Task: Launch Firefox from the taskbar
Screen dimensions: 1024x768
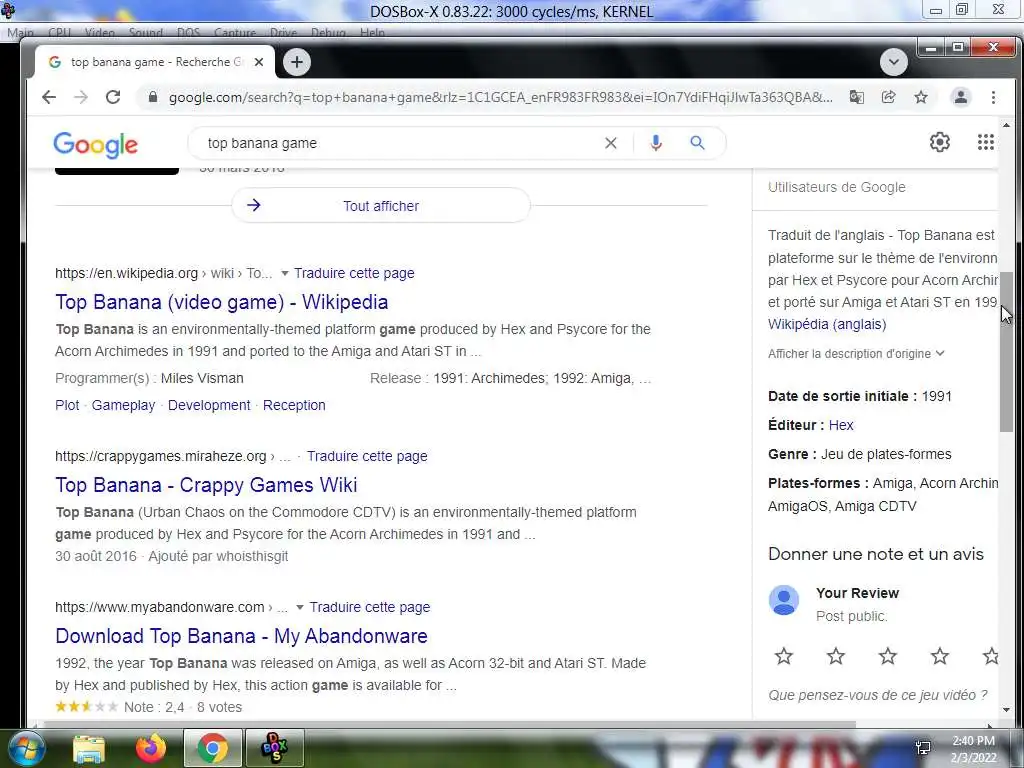Action: (151, 748)
